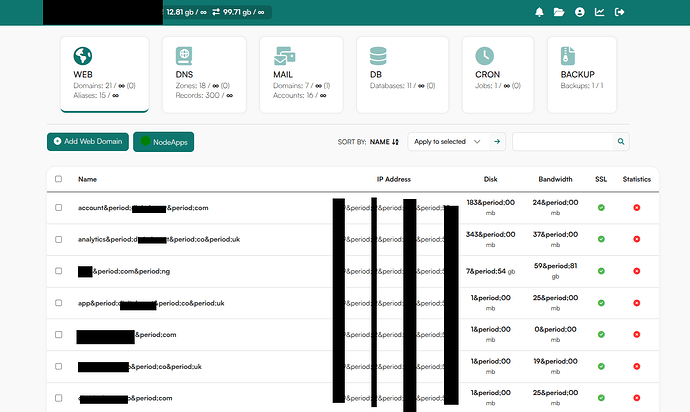This screenshot has height=412, width=690.
Task: Click Statistics red icon for analytics domain row
Action: click(636, 239)
